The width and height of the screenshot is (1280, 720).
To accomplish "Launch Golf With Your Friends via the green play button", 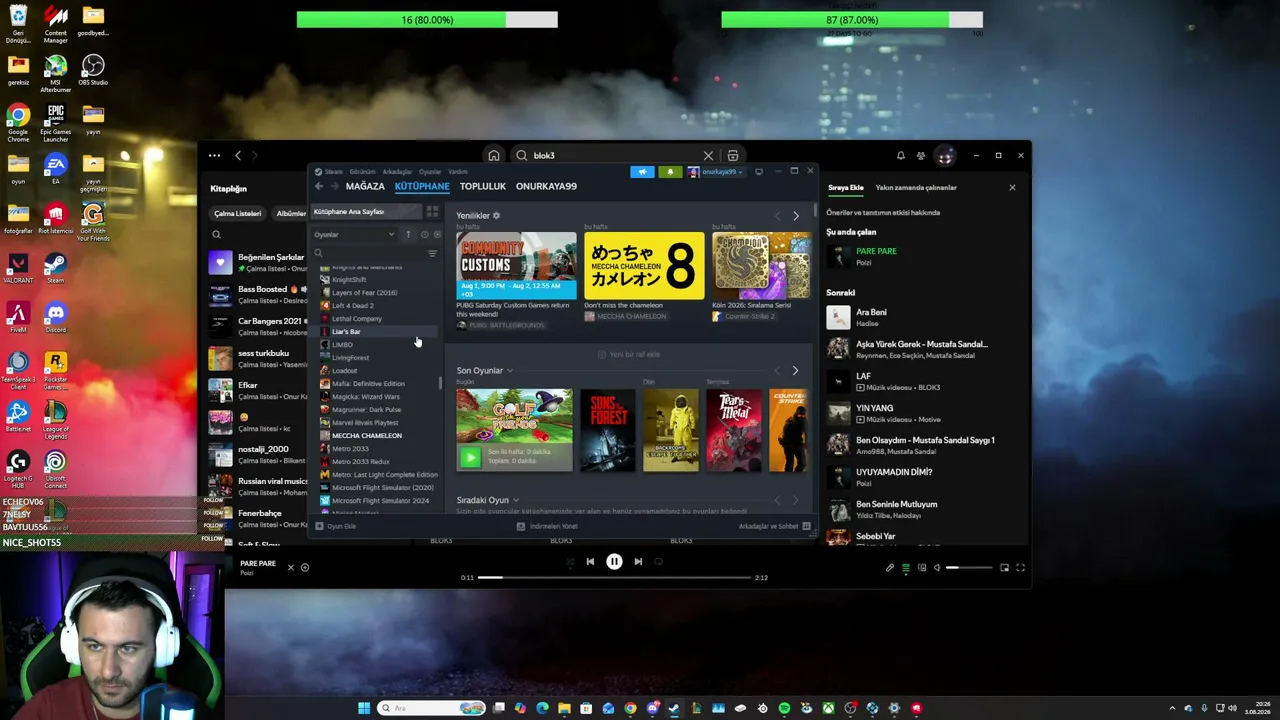I will point(469,457).
